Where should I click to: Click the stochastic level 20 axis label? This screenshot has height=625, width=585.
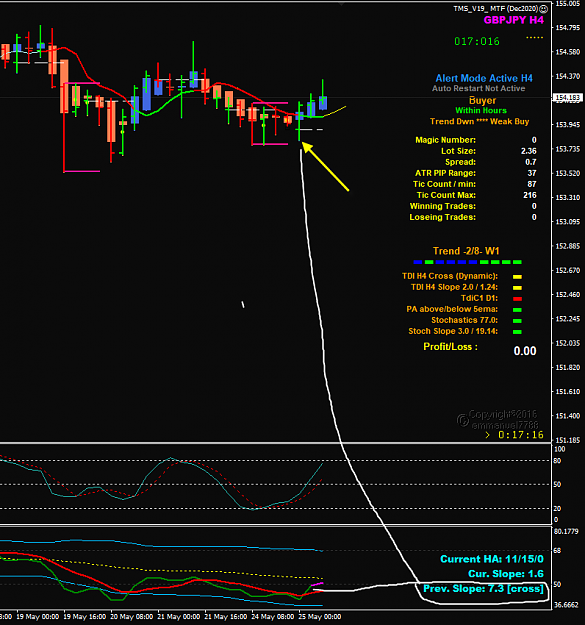coord(557,509)
